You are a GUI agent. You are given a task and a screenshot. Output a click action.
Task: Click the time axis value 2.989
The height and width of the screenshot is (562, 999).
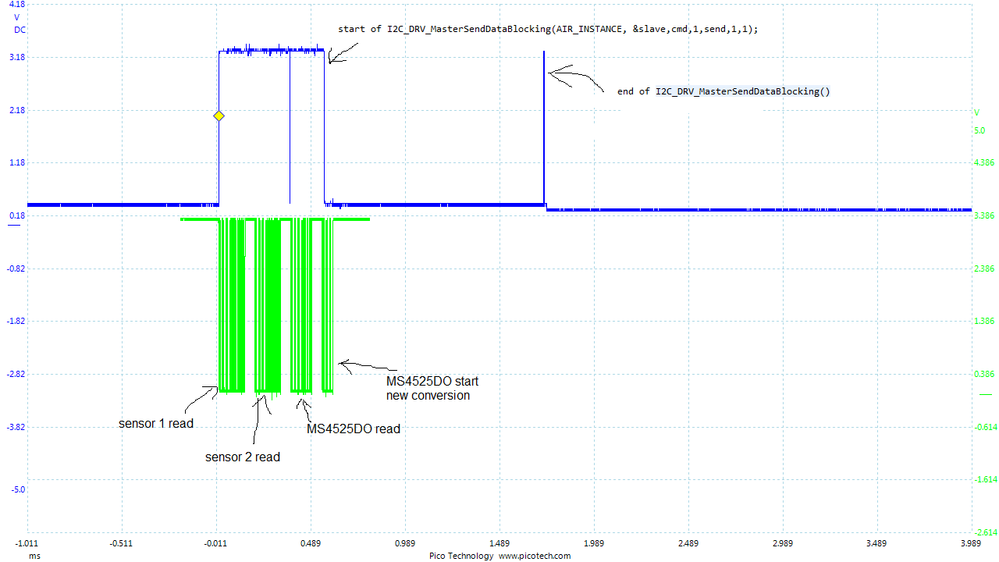pos(782,544)
